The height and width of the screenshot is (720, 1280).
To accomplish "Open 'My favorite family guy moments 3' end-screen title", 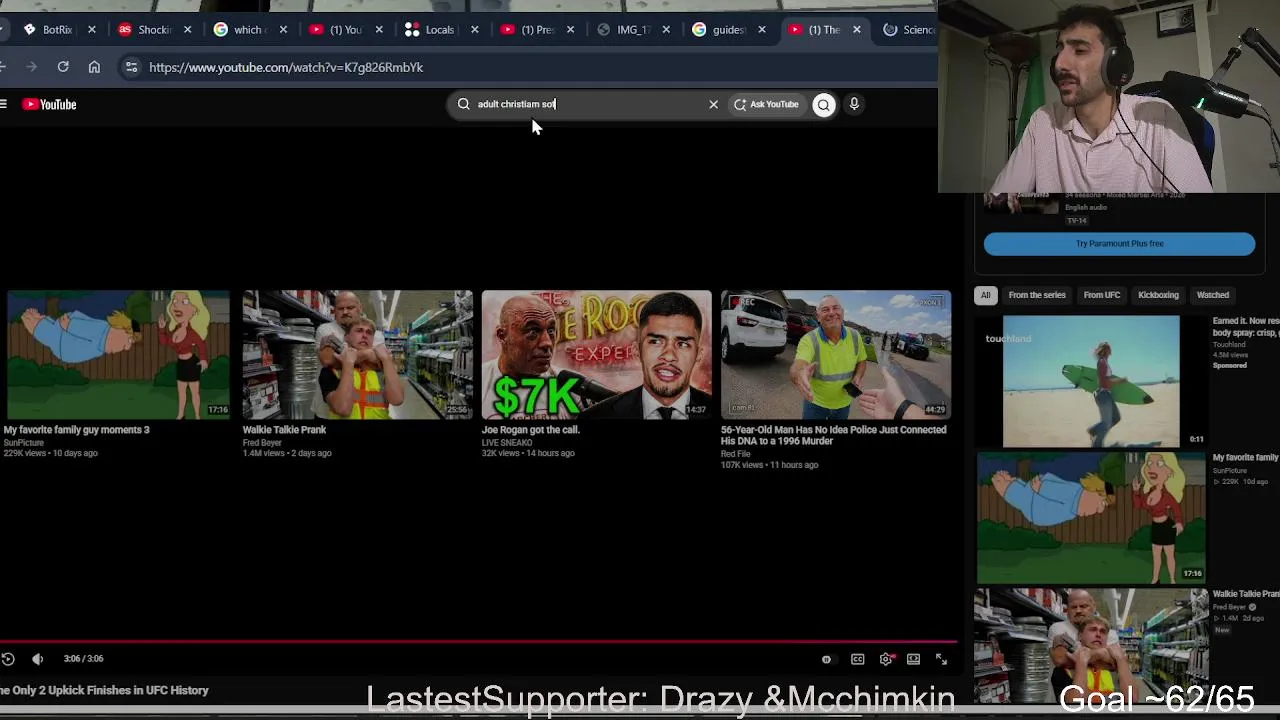I will tap(76, 430).
